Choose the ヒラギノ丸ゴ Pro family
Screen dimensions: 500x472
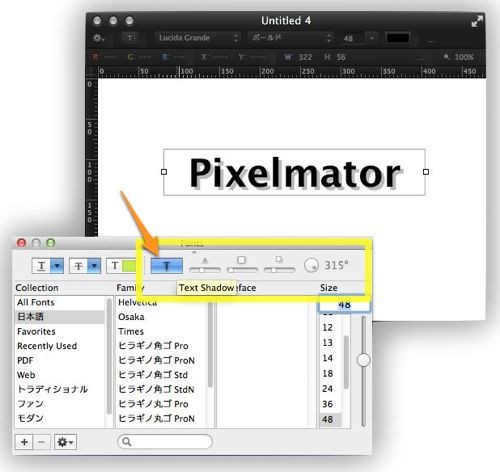[162, 404]
